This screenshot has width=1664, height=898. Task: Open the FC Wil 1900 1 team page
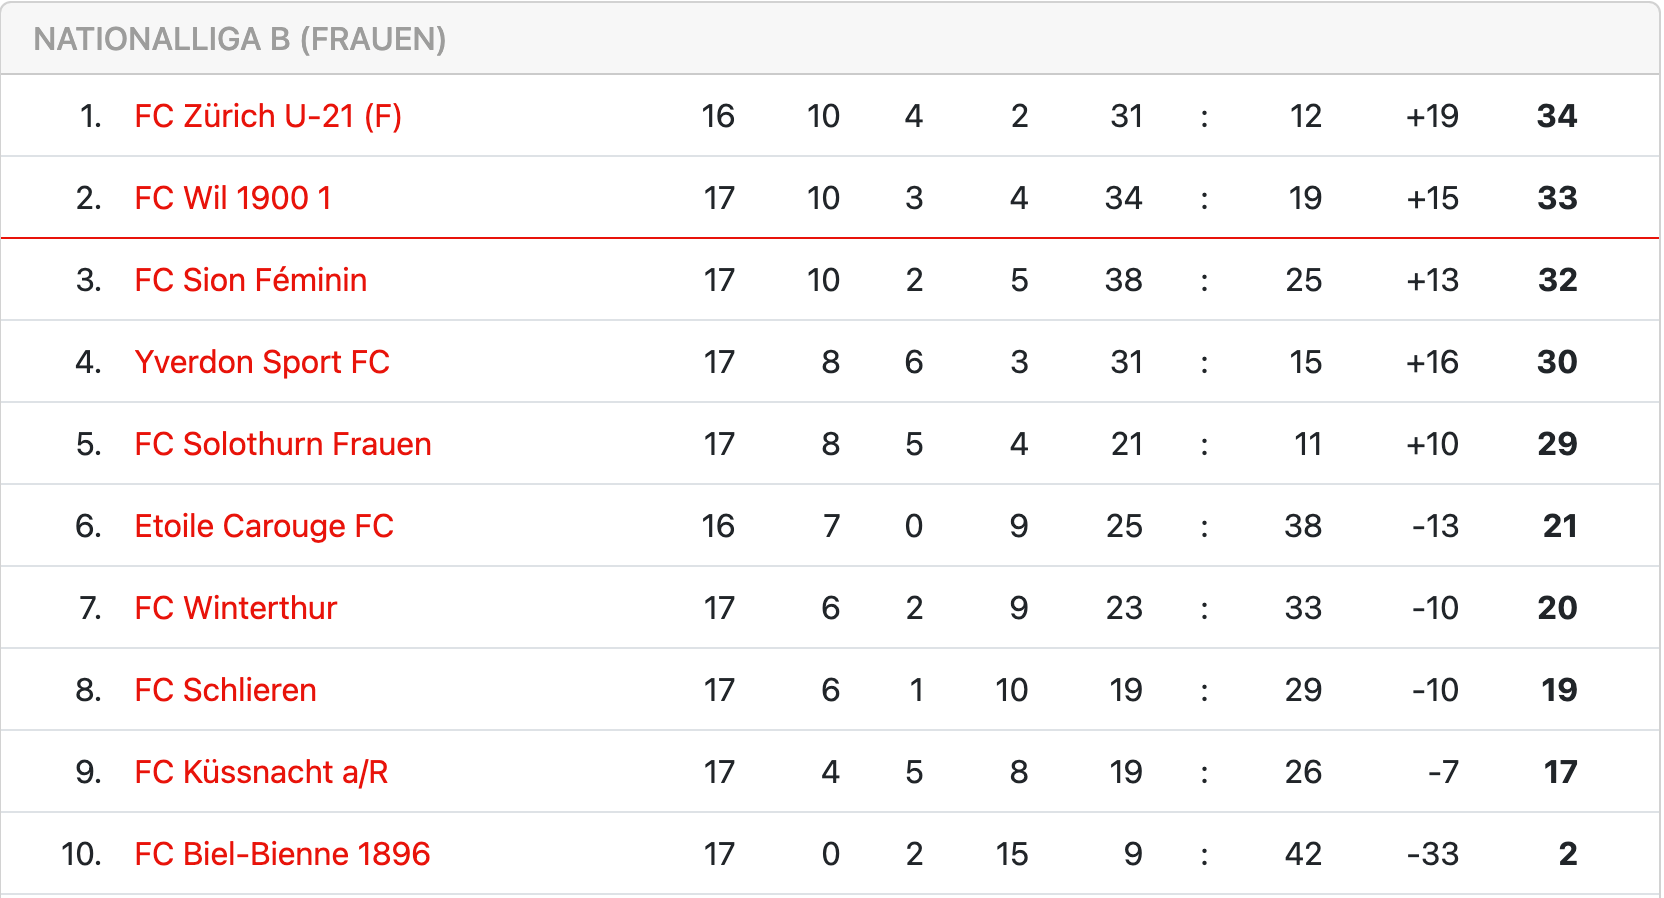(x=233, y=198)
